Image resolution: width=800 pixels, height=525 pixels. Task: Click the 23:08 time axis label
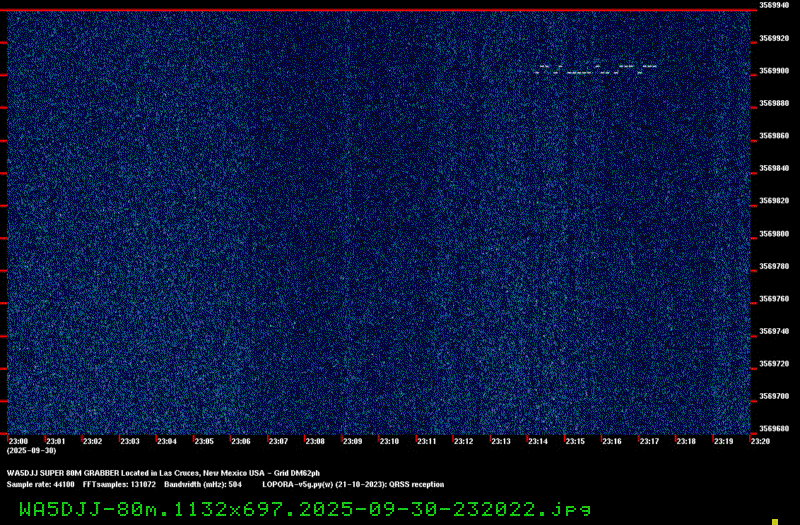(315, 441)
